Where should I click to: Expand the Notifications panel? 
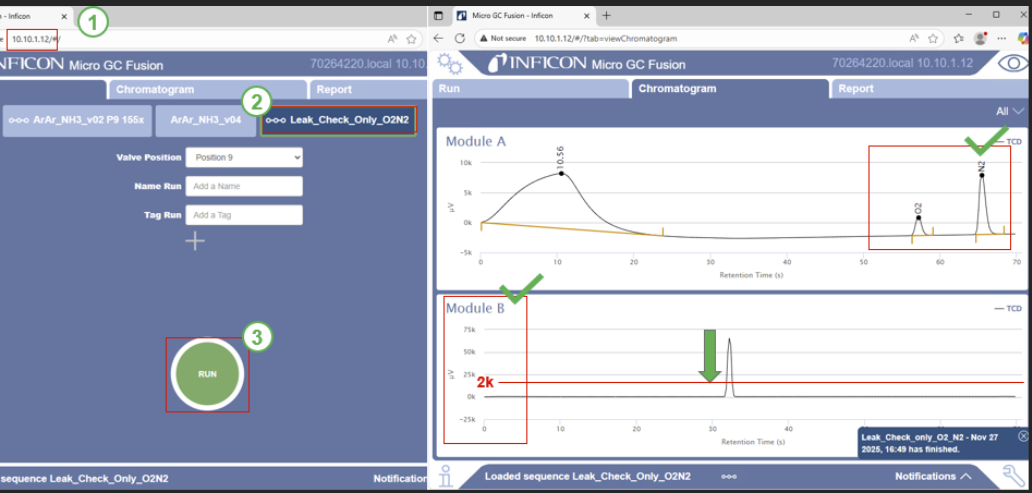click(x=934, y=477)
